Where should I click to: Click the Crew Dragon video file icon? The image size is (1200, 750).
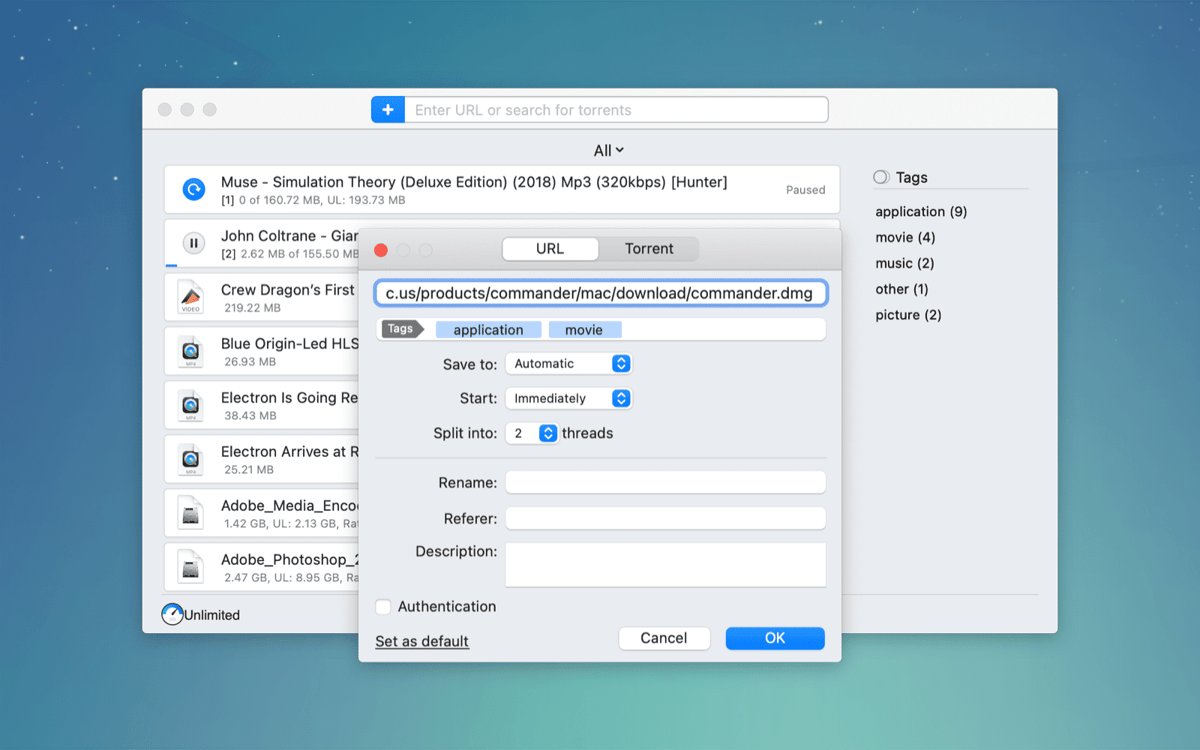191,297
